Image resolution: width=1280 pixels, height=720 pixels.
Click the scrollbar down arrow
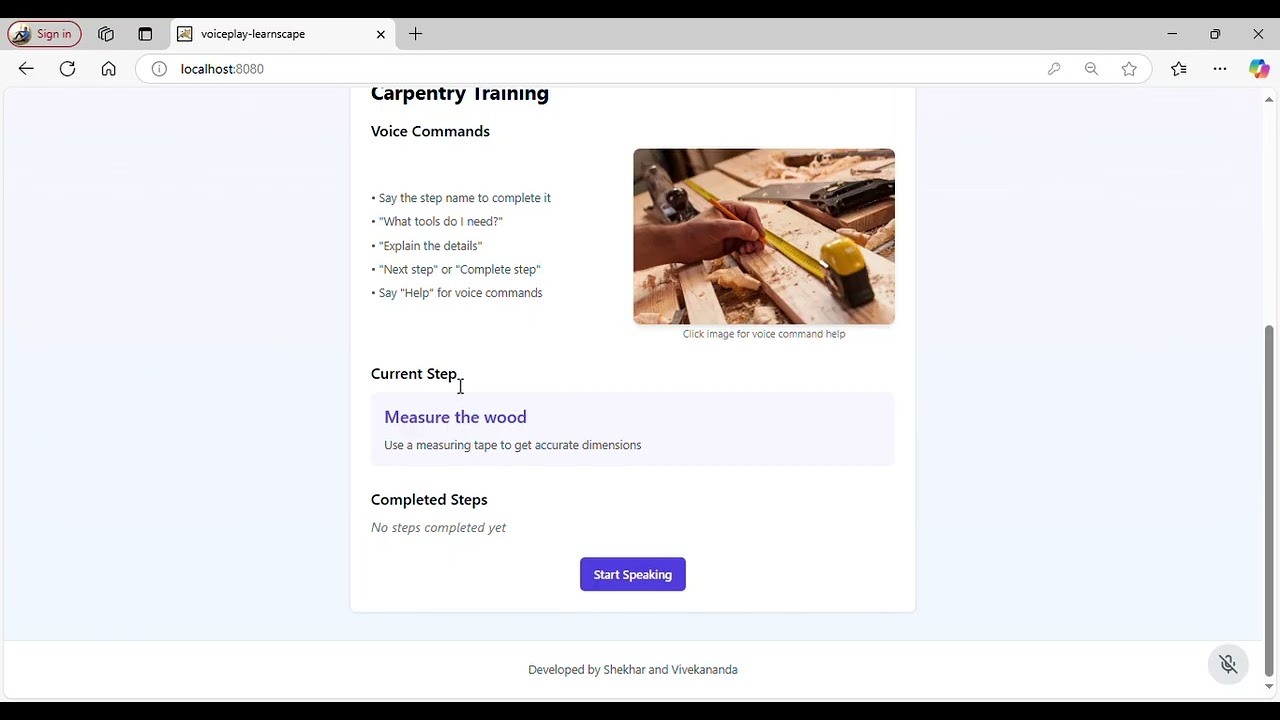pyautogui.click(x=1270, y=686)
